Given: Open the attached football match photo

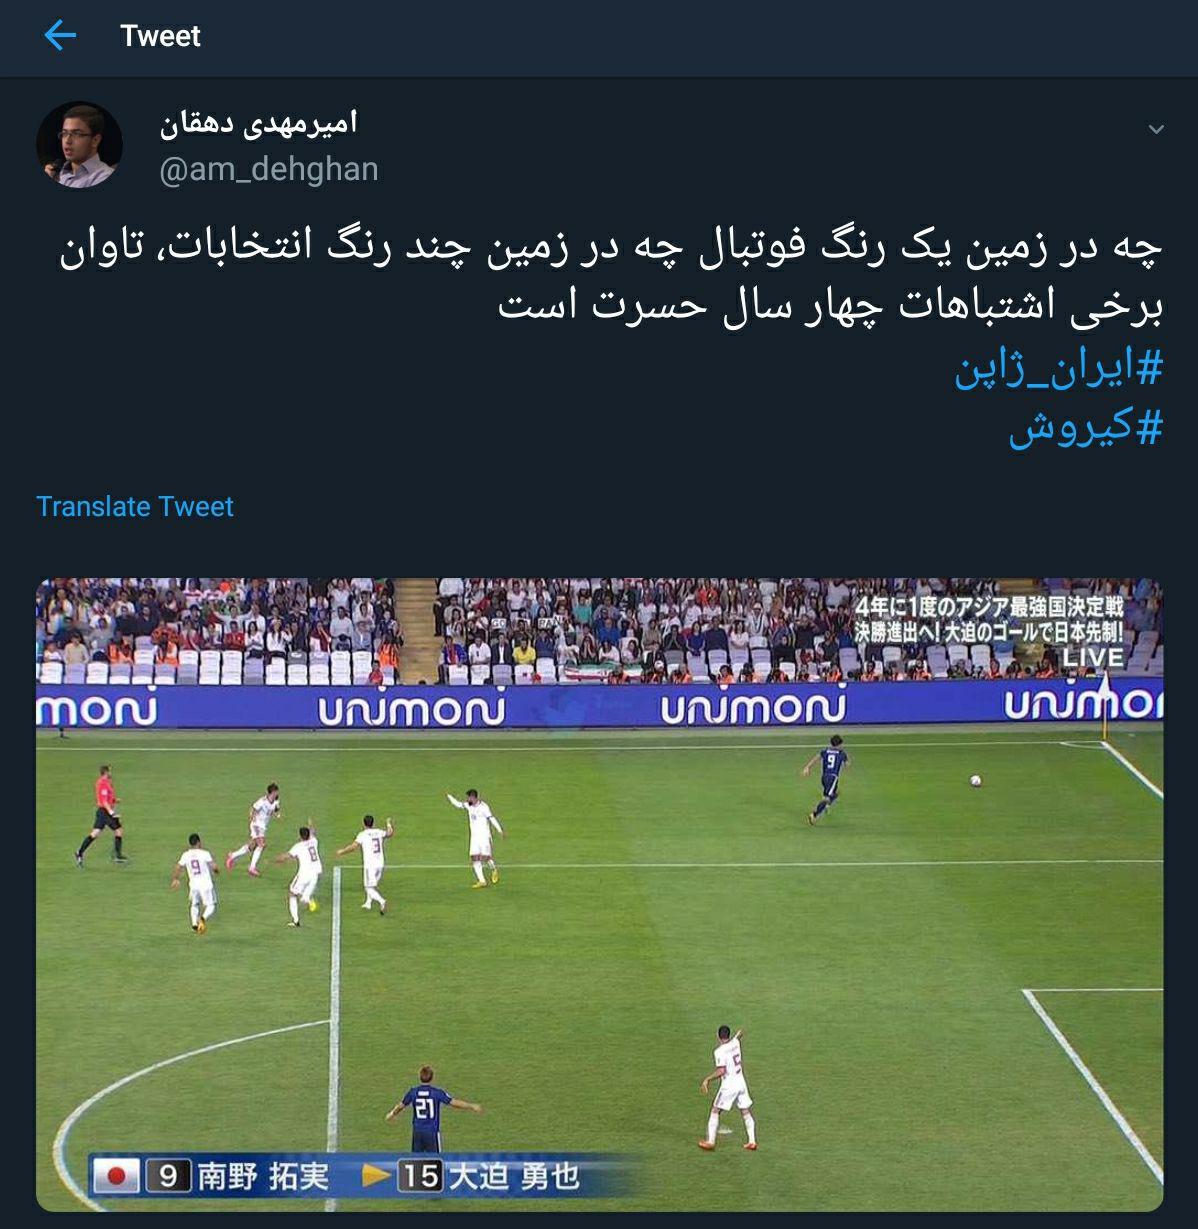Looking at the screenshot, I should click(x=600, y=895).
